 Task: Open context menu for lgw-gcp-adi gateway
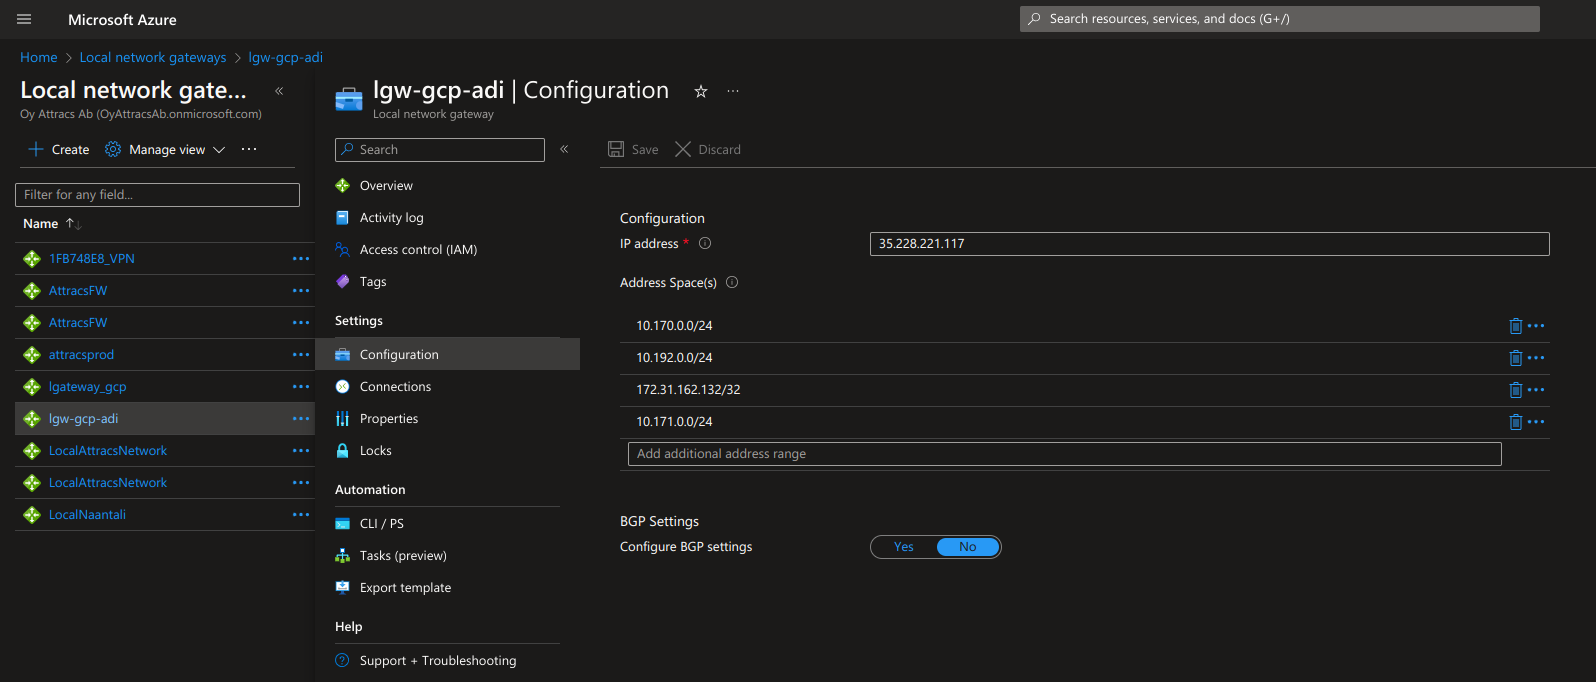(301, 419)
